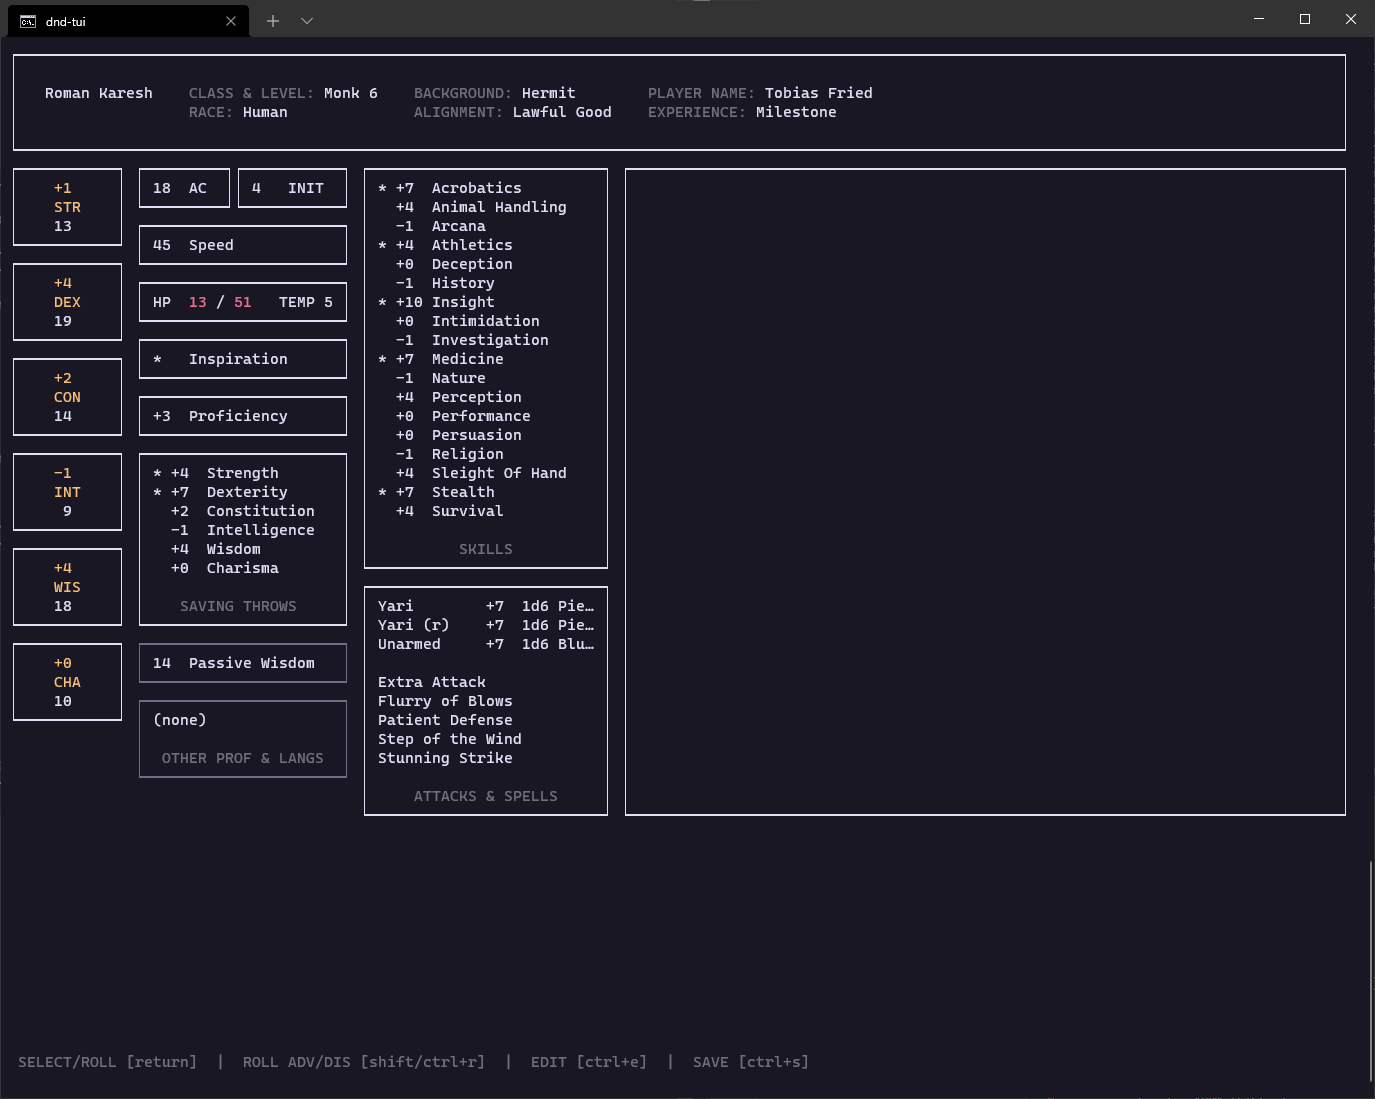Screen dimensions: 1375x1099
Task: Roll the Religion skill
Action: click(485, 454)
